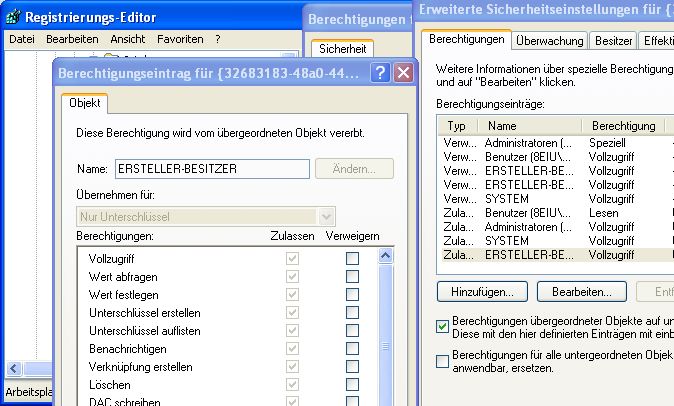Open the Datei menu
The height and width of the screenshot is (406, 674).
(x=22, y=39)
